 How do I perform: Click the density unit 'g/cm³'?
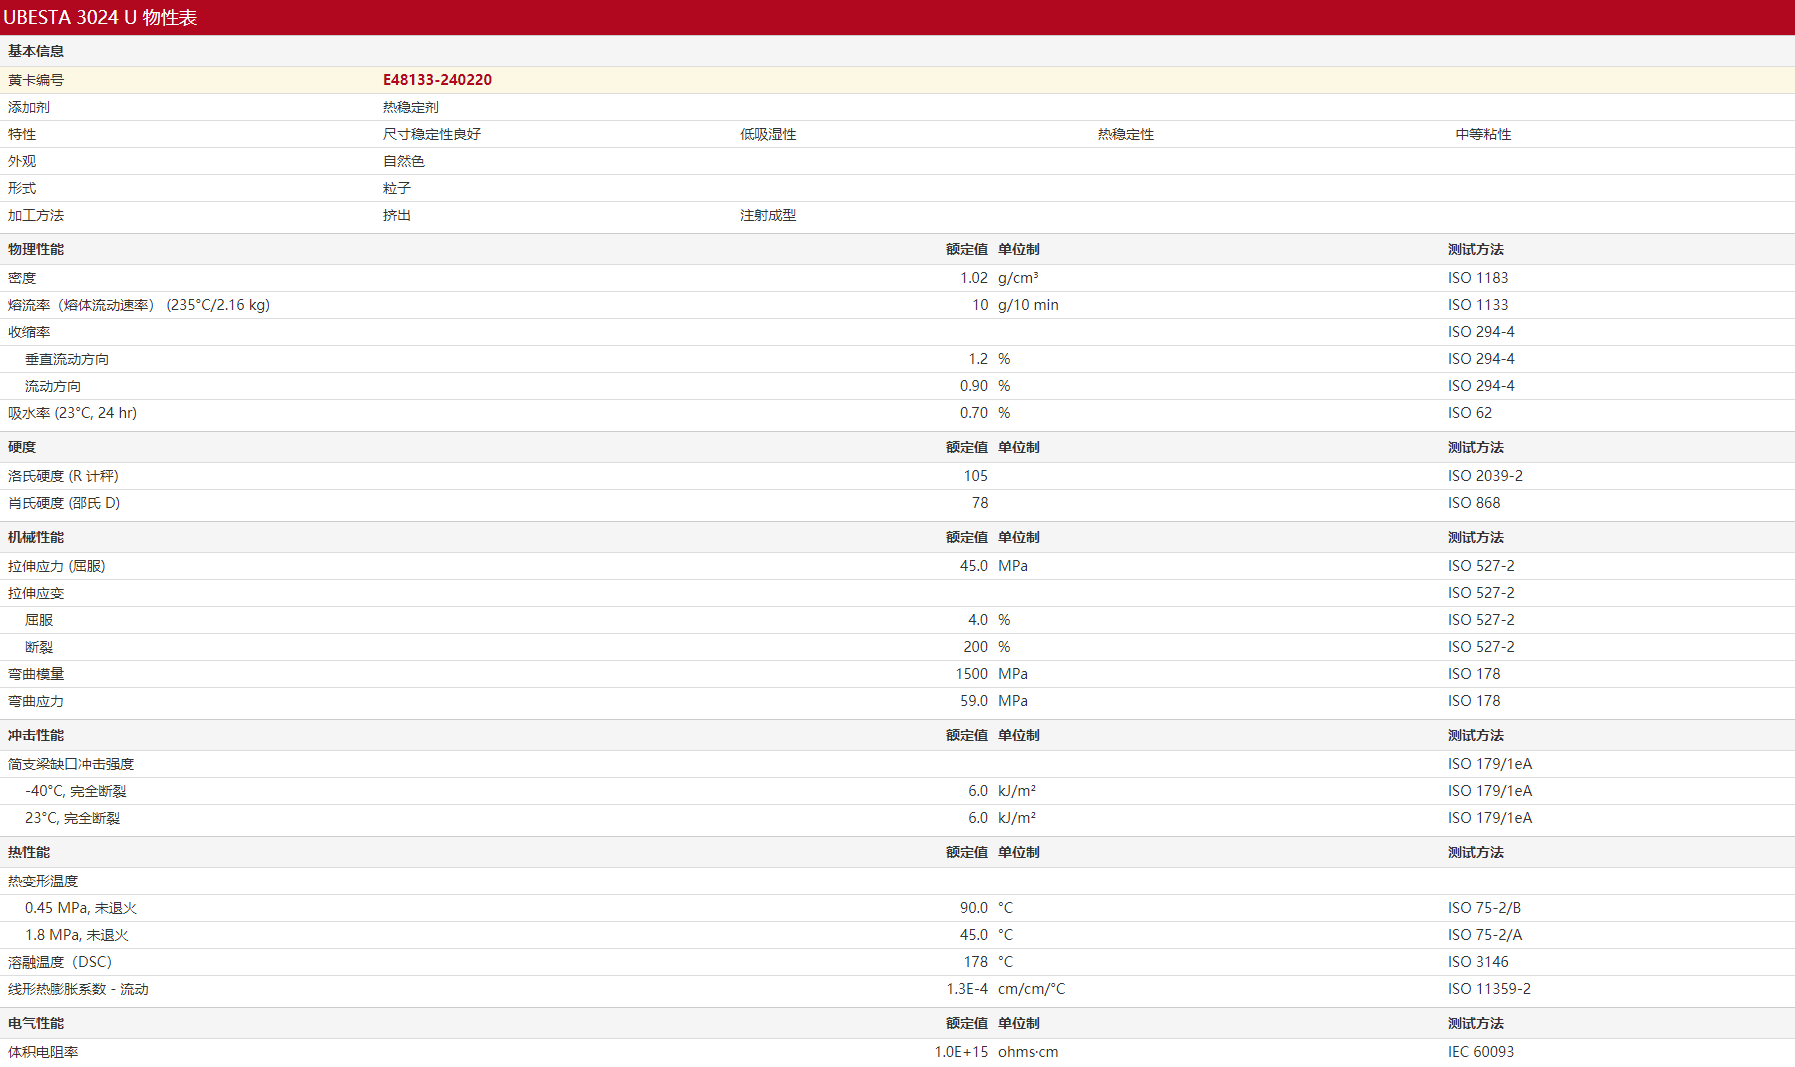[1018, 278]
